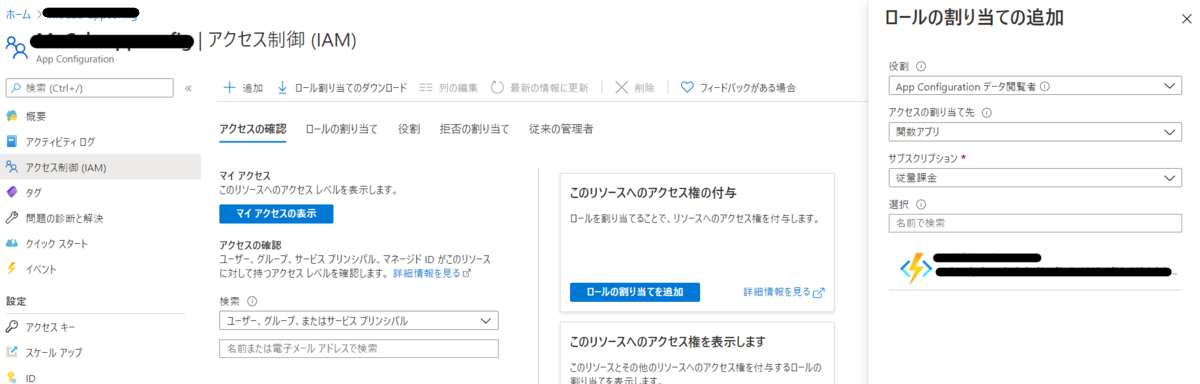Image resolution: width=1200 pixels, height=384 pixels.
Task: Click the ロールの割り当てを追加 button
Action: [635, 292]
